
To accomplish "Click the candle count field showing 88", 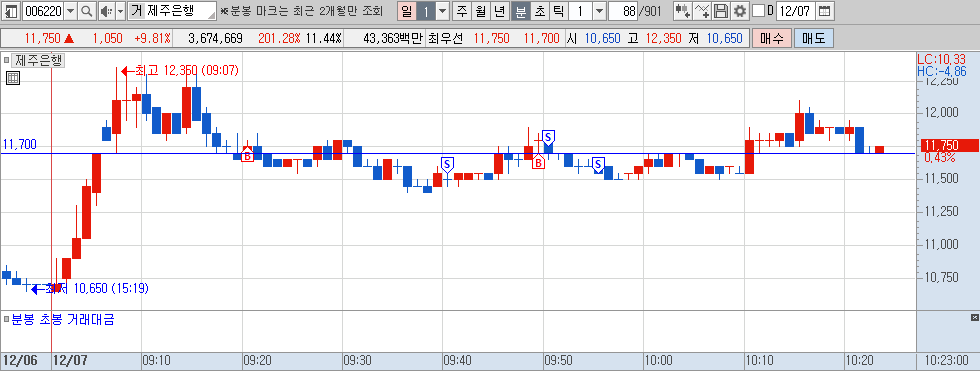I will (x=622, y=11).
